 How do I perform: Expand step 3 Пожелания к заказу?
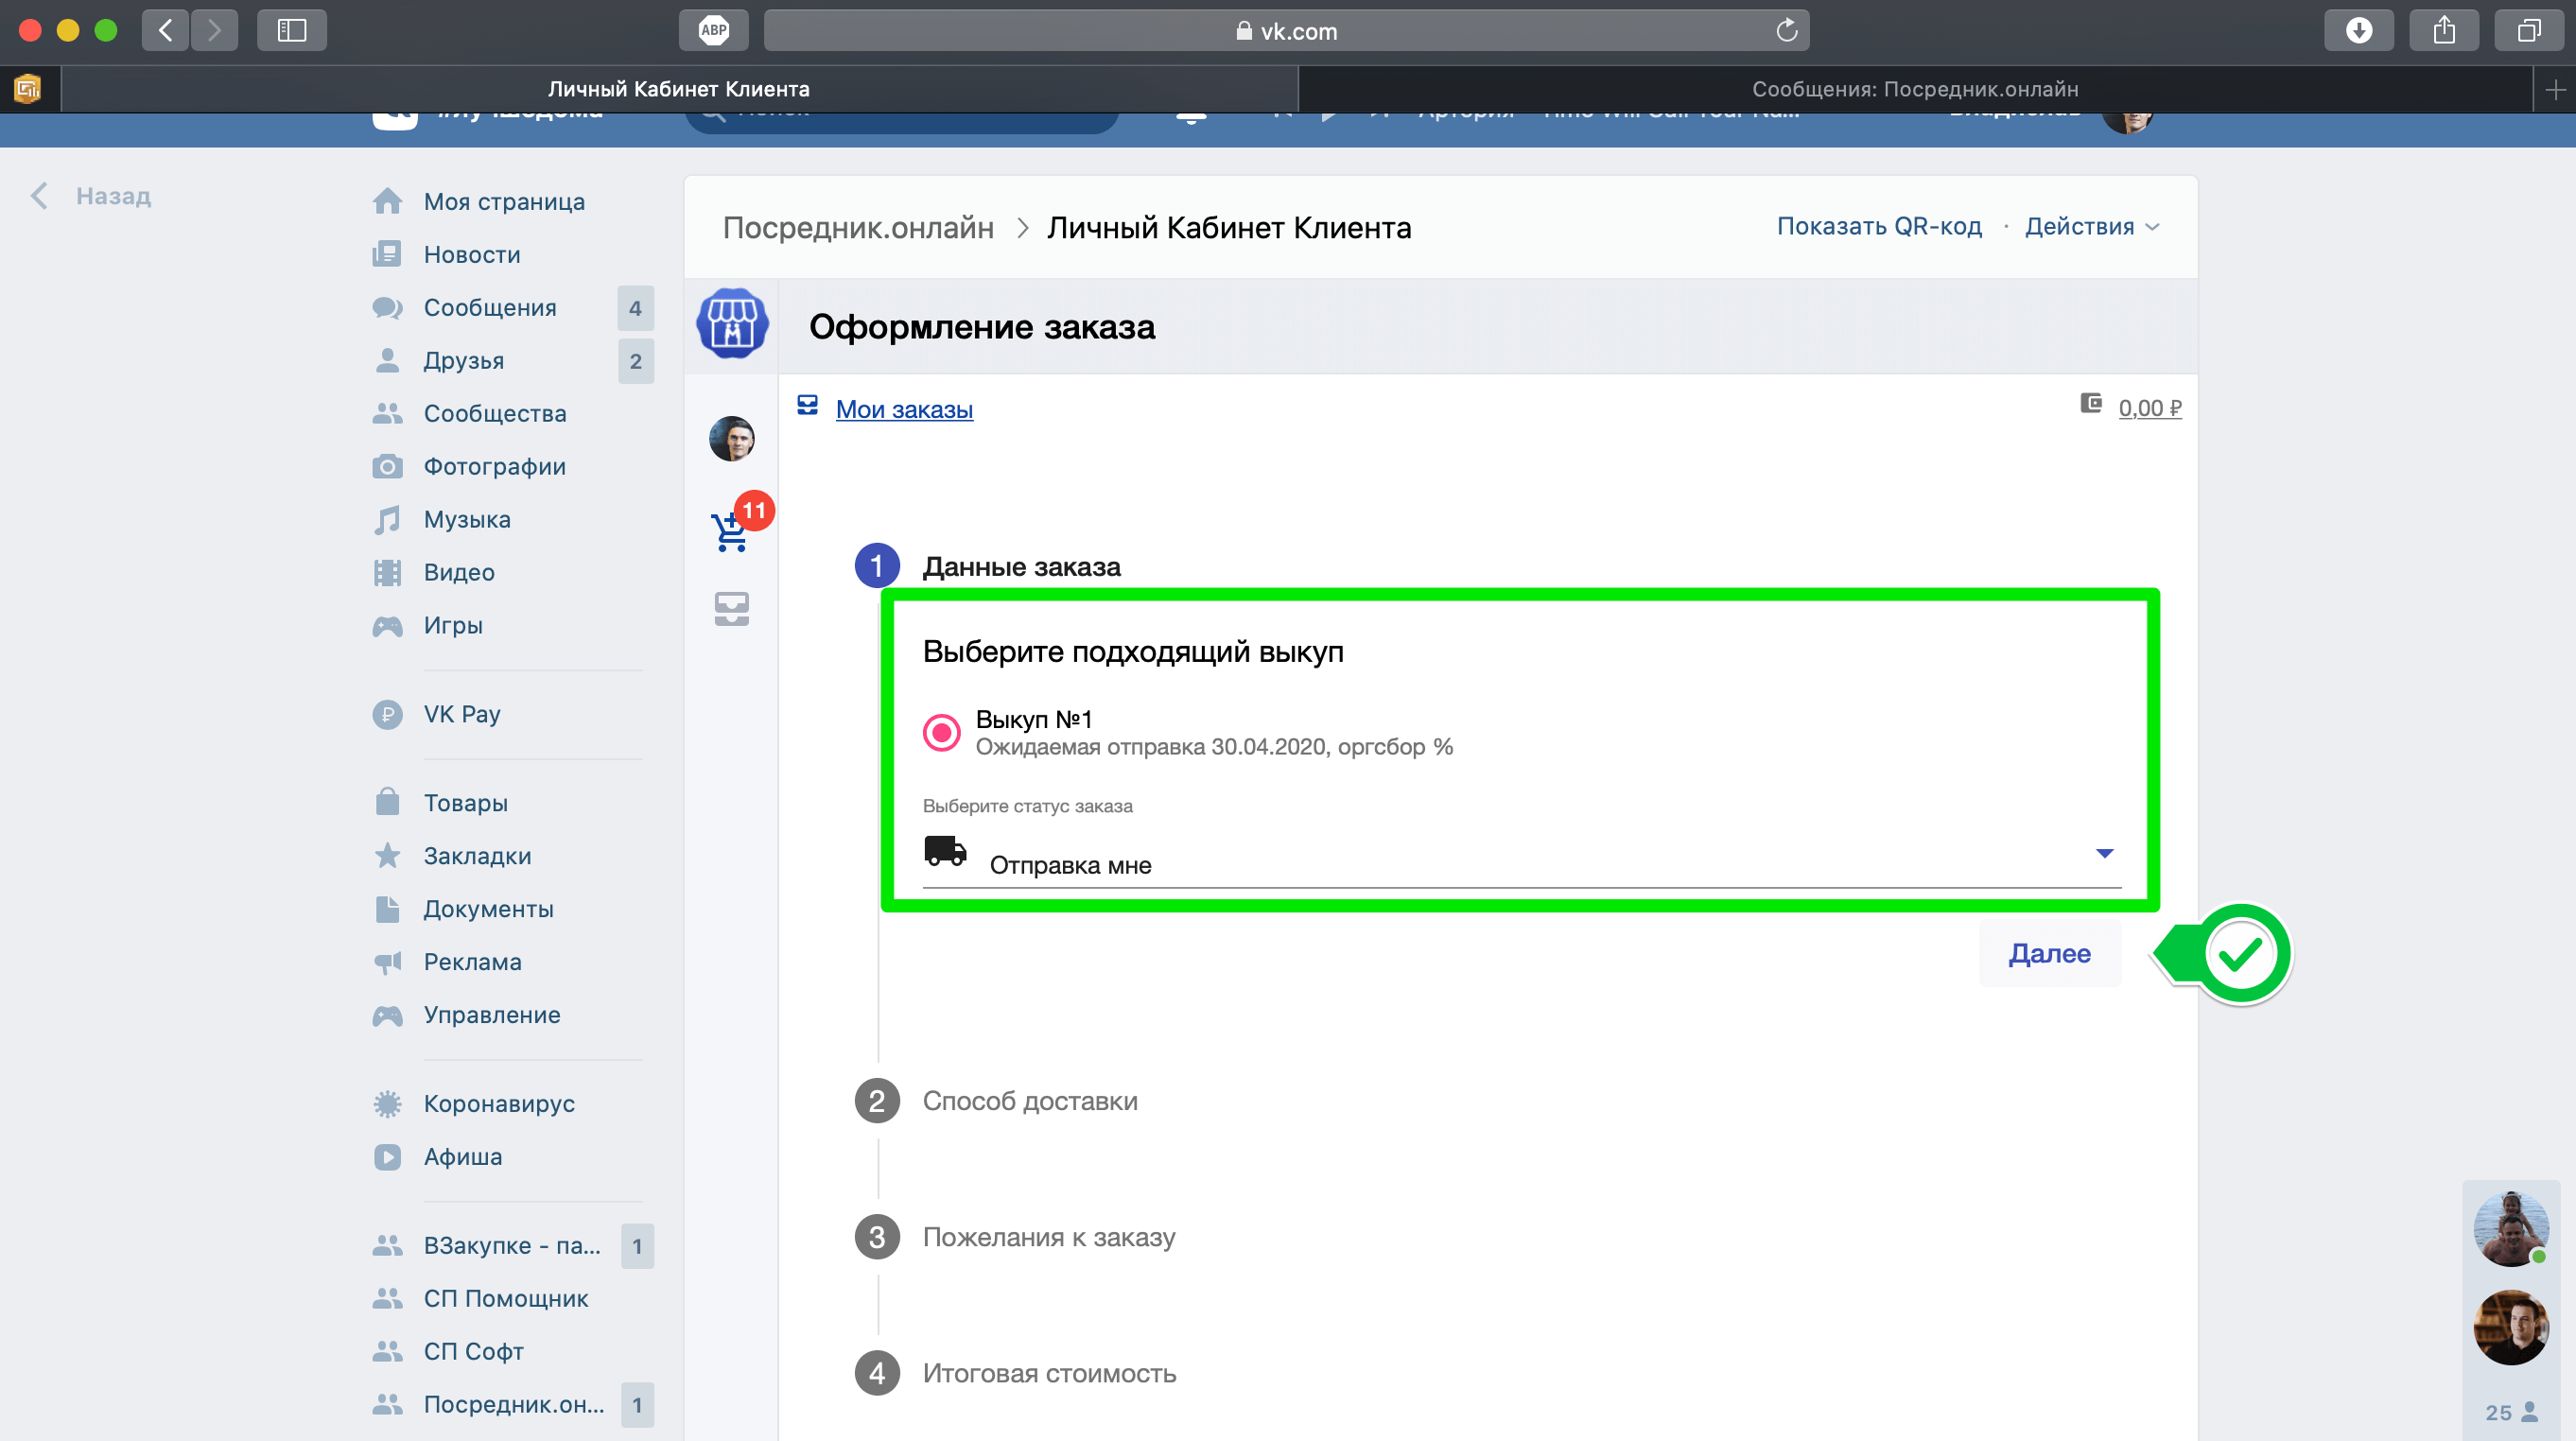[1047, 1237]
